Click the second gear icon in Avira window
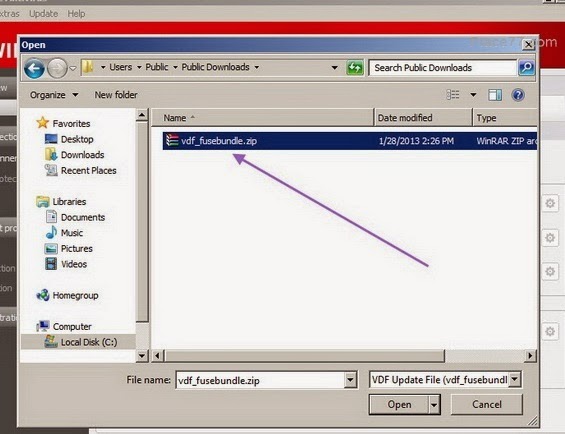 tap(550, 238)
